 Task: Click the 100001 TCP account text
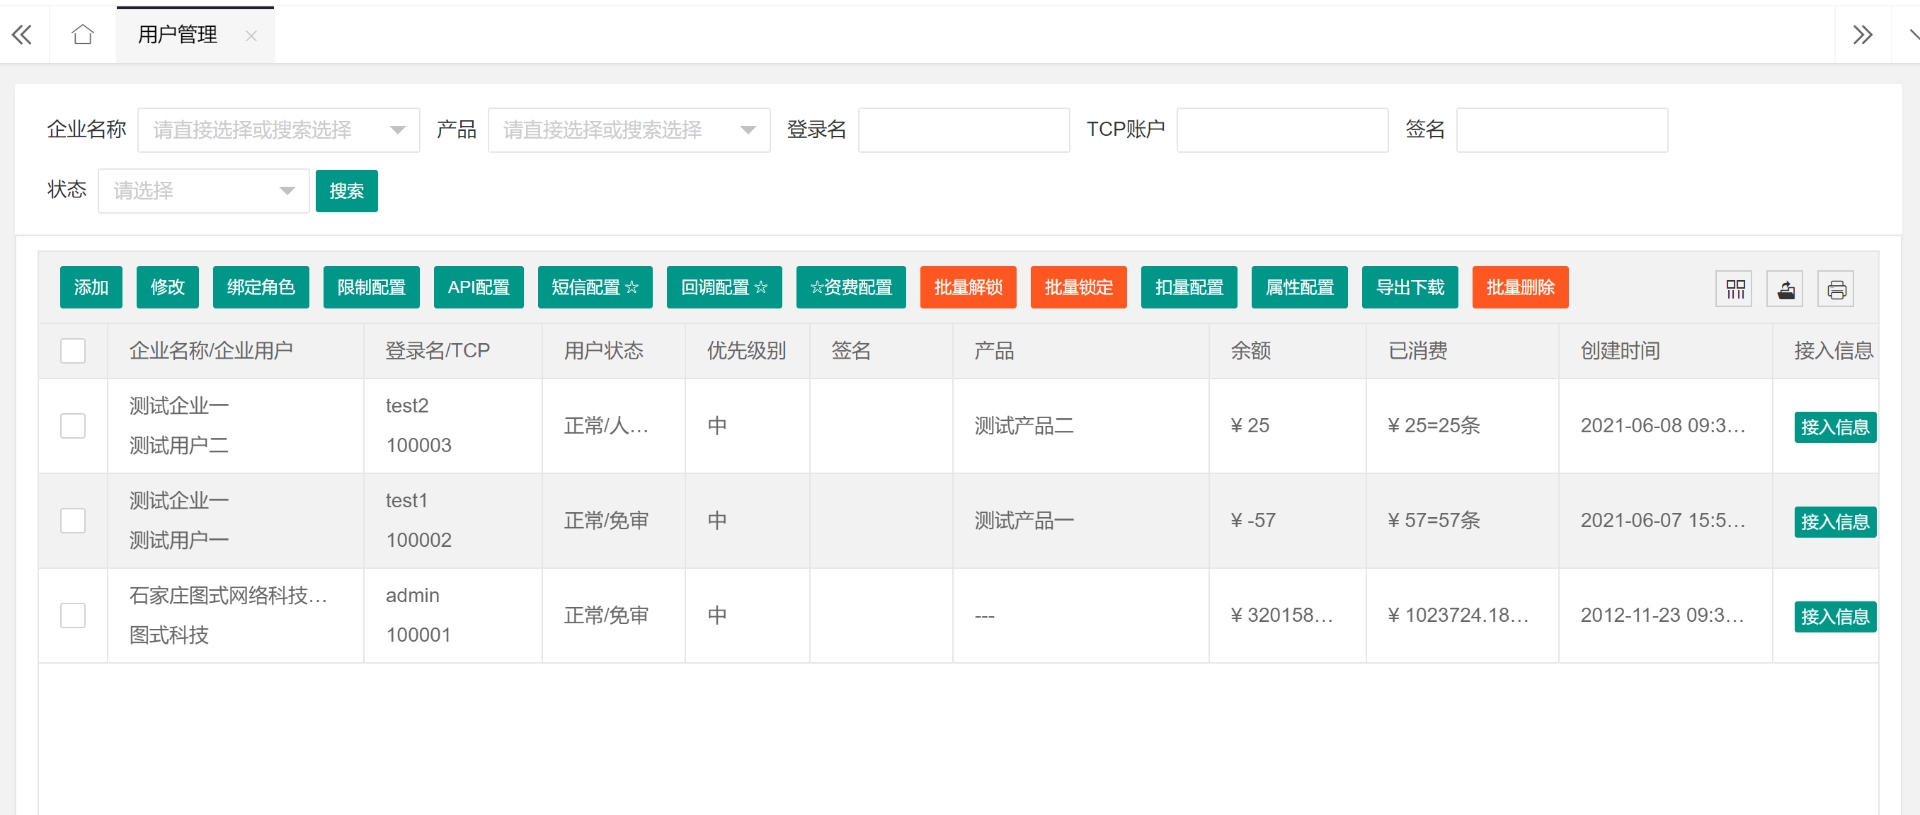[418, 635]
